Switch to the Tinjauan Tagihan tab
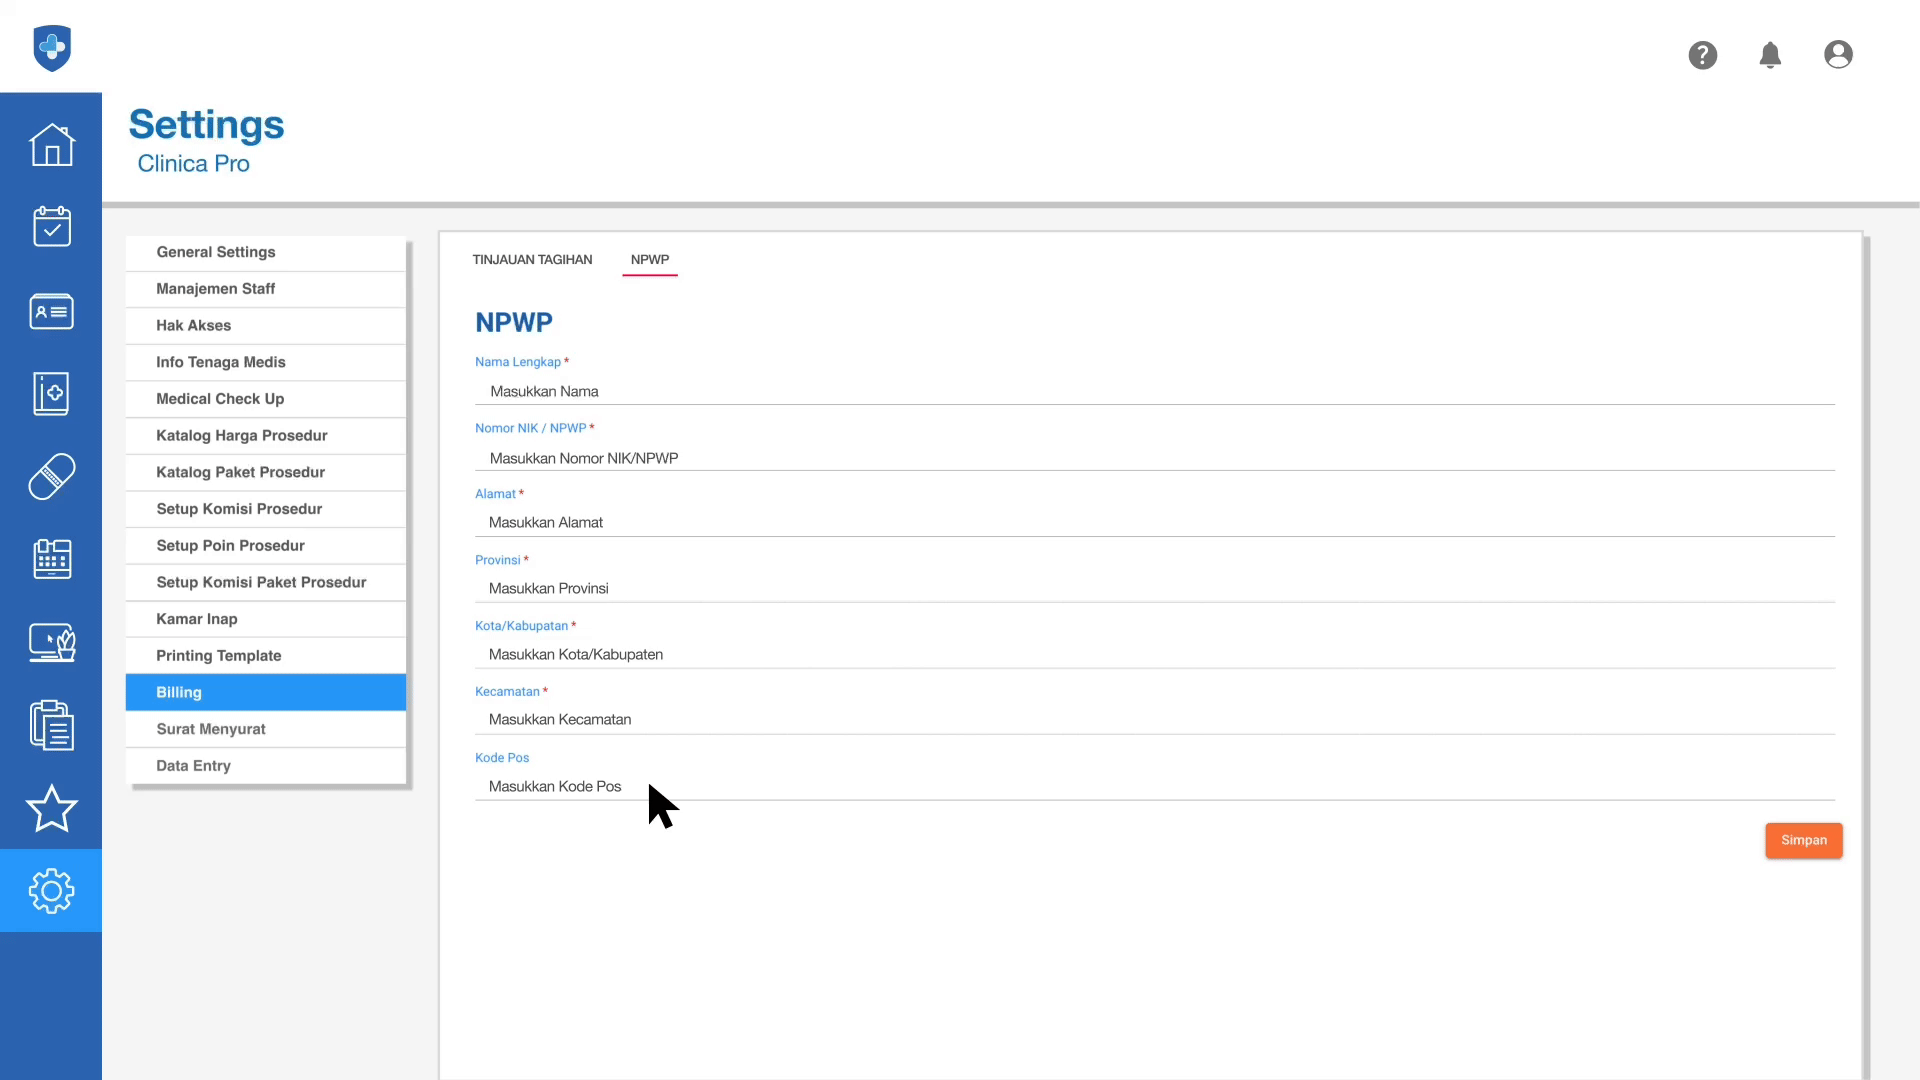Viewport: 1920px width, 1080px height. (532, 259)
